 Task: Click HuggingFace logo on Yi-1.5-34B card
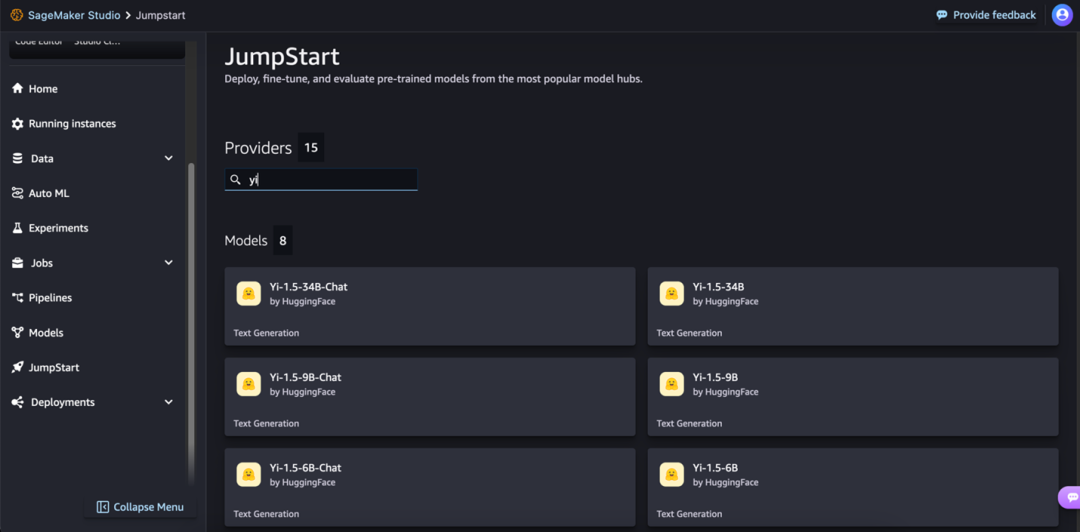pyautogui.click(x=672, y=293)
